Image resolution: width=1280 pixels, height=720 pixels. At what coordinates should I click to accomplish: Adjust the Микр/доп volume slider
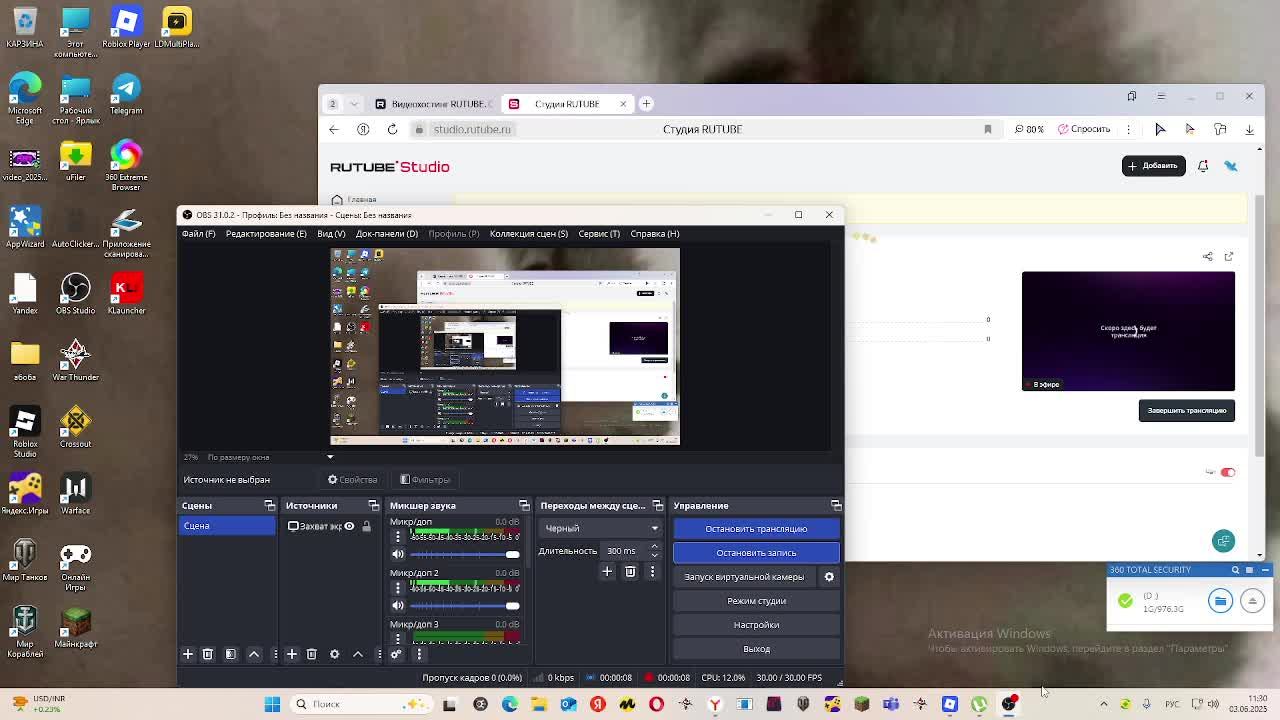465,554
